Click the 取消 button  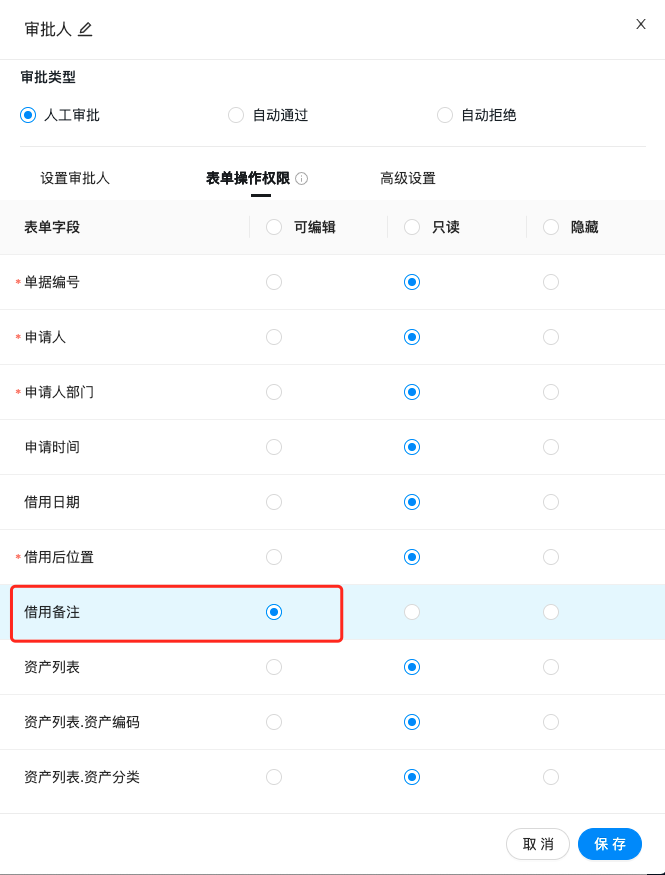[x=538, y=844]
